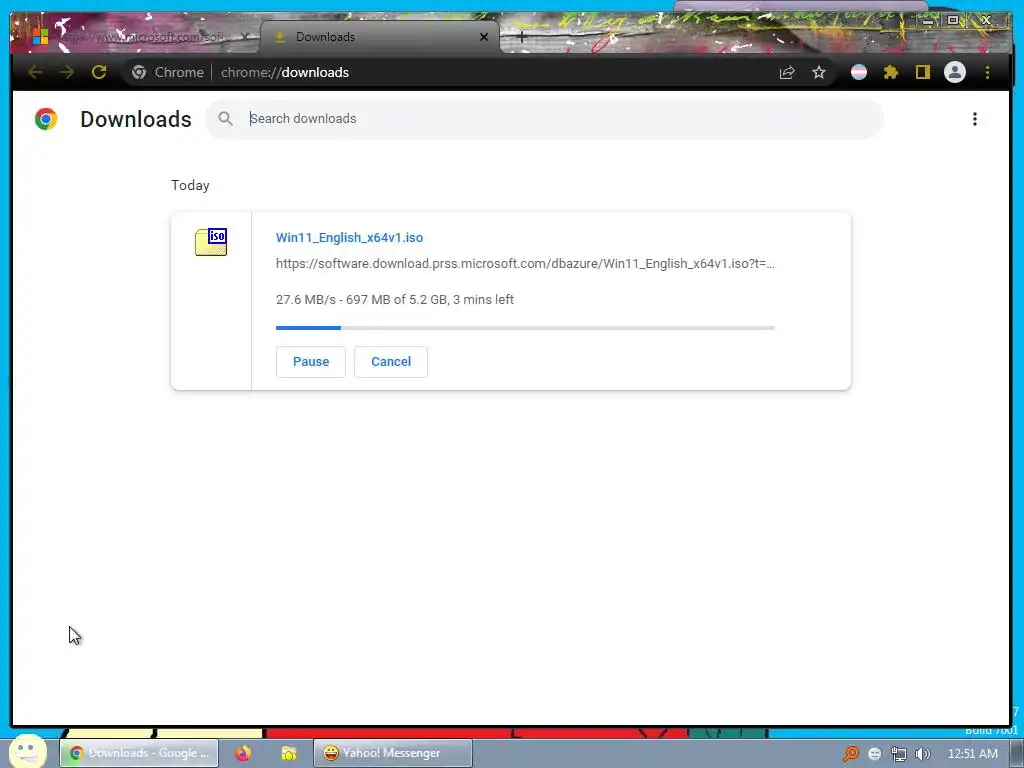Pause the Win11 ISO download
Image resolution: width=1024 pixels, height=768 pixels.
tap(311, 362)
